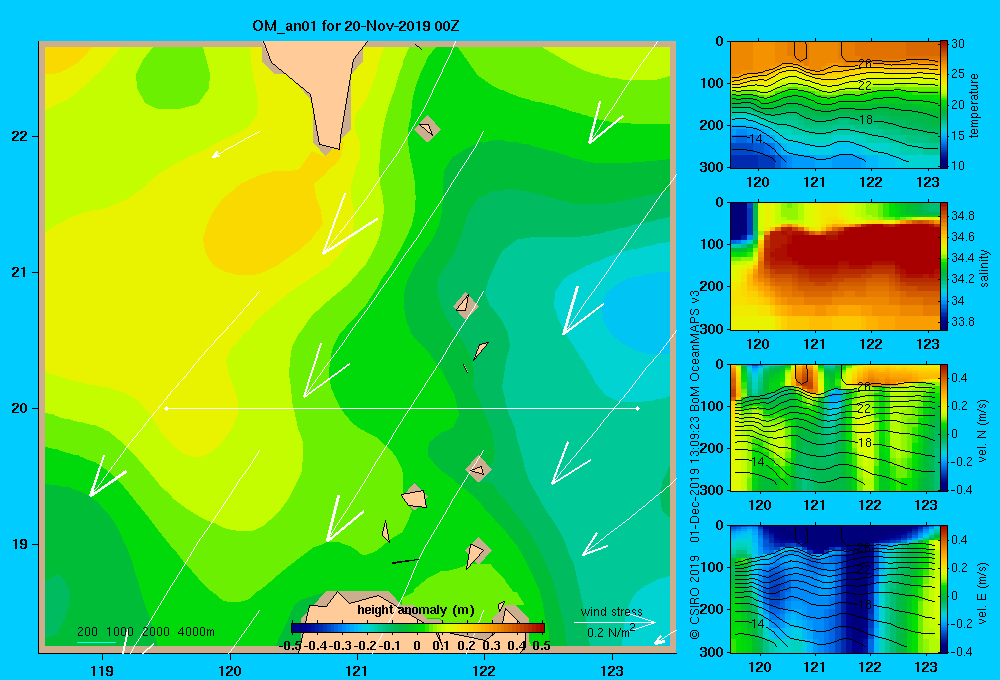The image size is (1000, 680).
Task: Click the 34.8 value on the salinity scale
Action: pyautogui.click(x=962, y=215)
